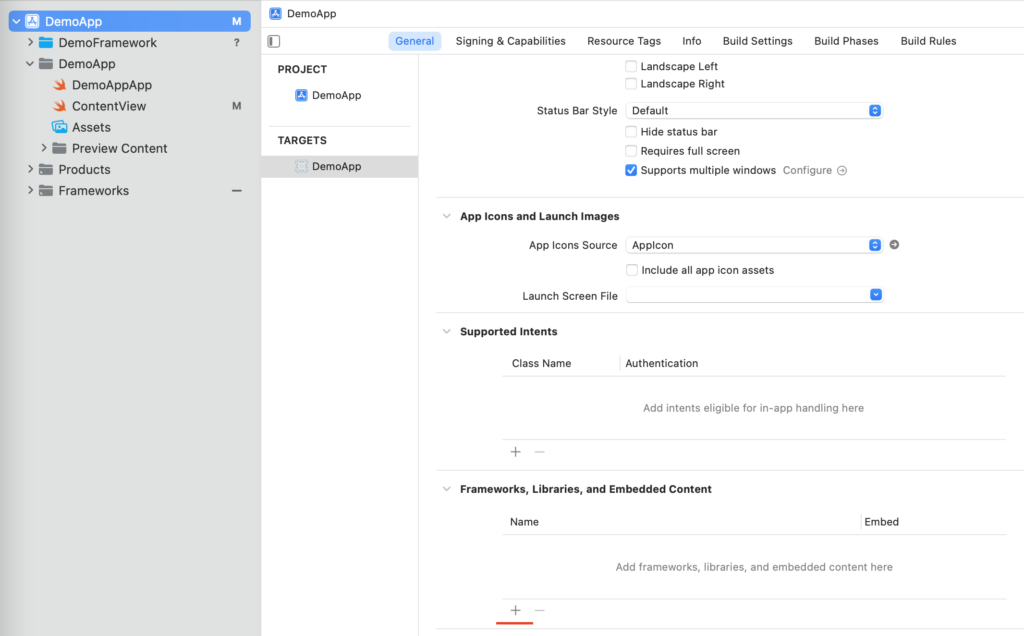
Task: Expand the Frameworks folder
Action: tap(30, 191)
